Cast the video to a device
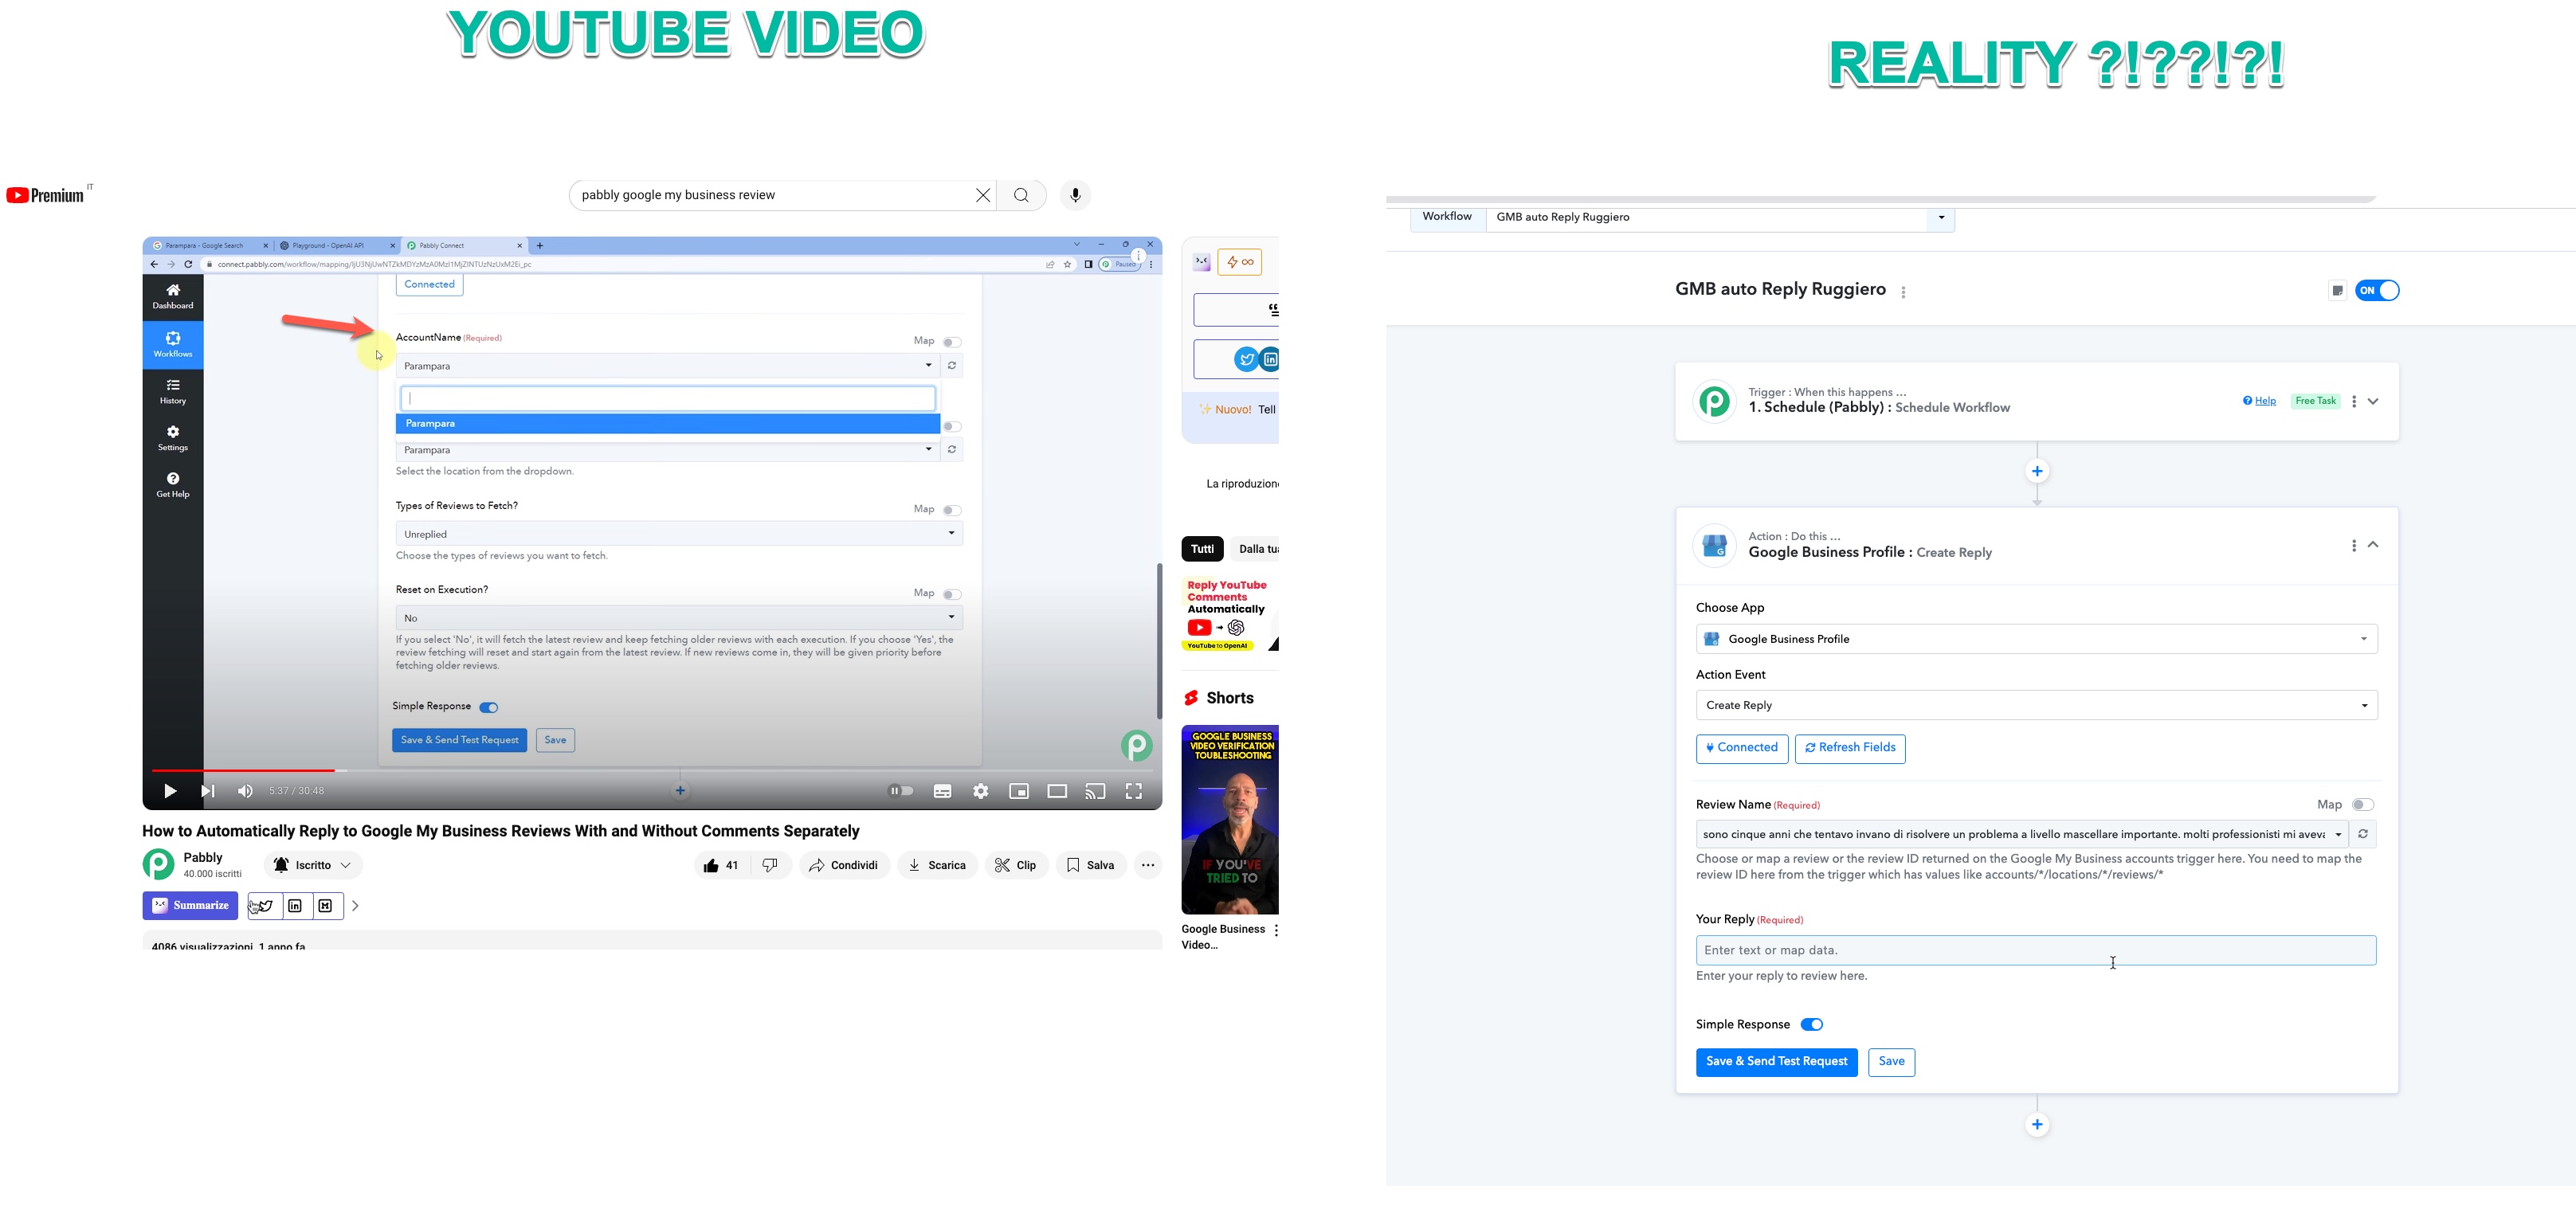This screenshot has height=1218, width=2576. (x=1095, y=791)
